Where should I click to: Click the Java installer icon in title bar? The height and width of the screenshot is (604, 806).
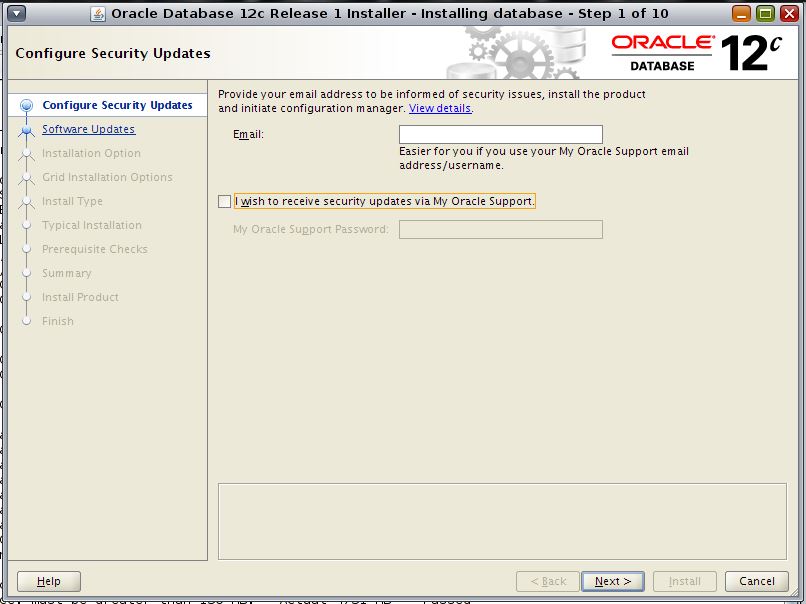[98, 13]
